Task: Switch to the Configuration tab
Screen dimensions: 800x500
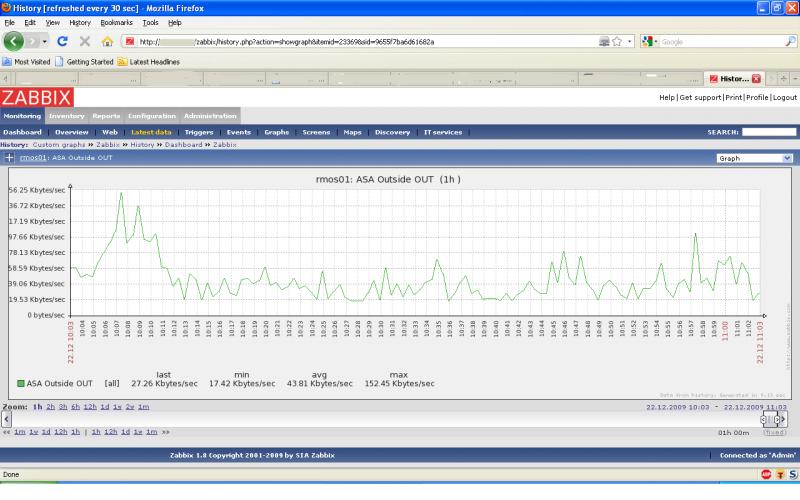Action: click(152, 116)
